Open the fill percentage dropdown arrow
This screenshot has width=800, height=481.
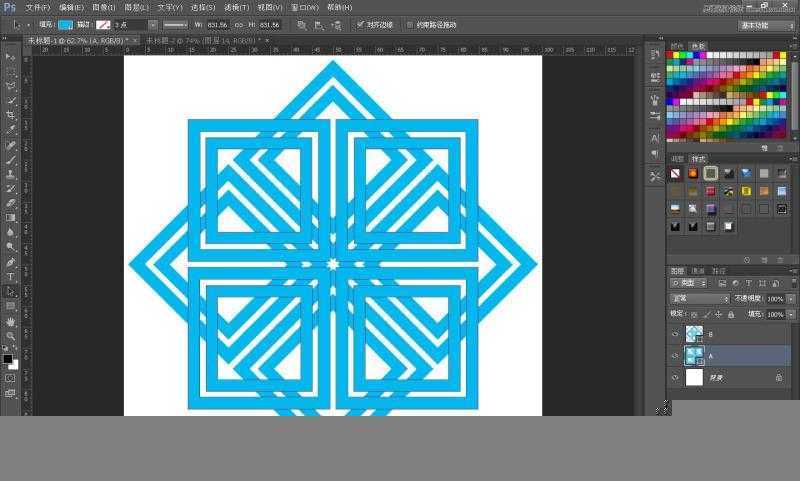point(791,315)
